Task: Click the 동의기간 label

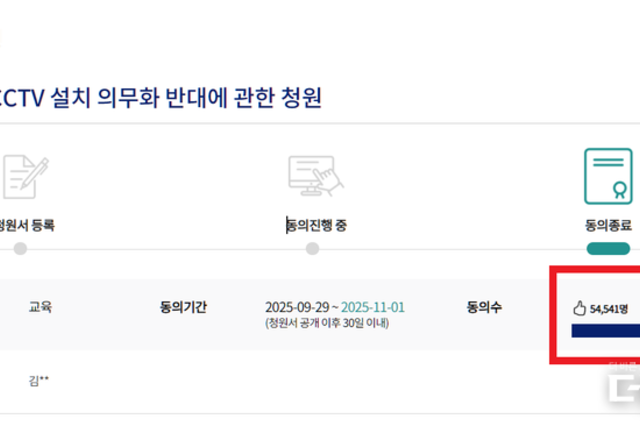Action: [183, 308]
